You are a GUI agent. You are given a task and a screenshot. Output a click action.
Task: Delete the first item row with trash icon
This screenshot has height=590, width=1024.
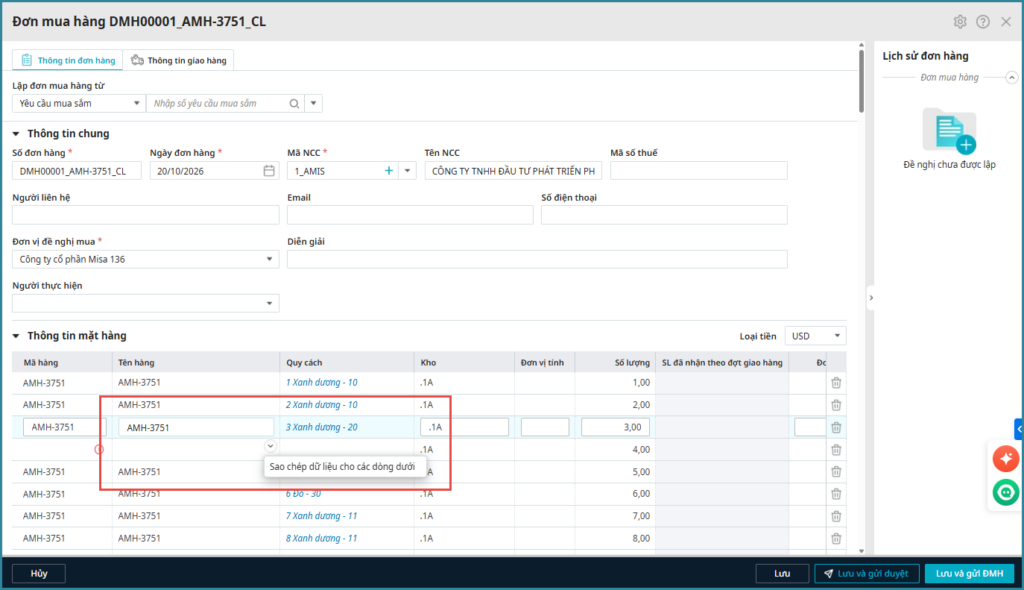[836, 383]
